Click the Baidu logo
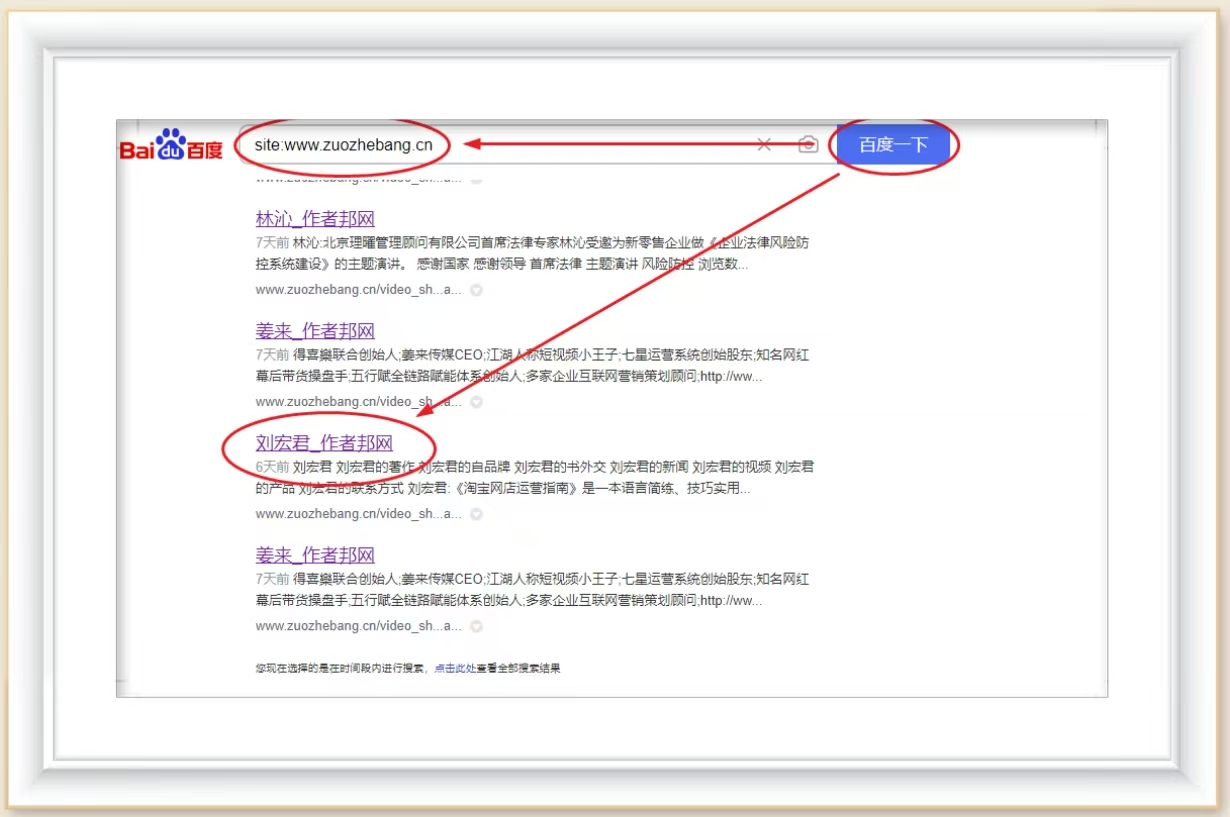This screenshot has height=817, width=1230. tap(171, 146)
